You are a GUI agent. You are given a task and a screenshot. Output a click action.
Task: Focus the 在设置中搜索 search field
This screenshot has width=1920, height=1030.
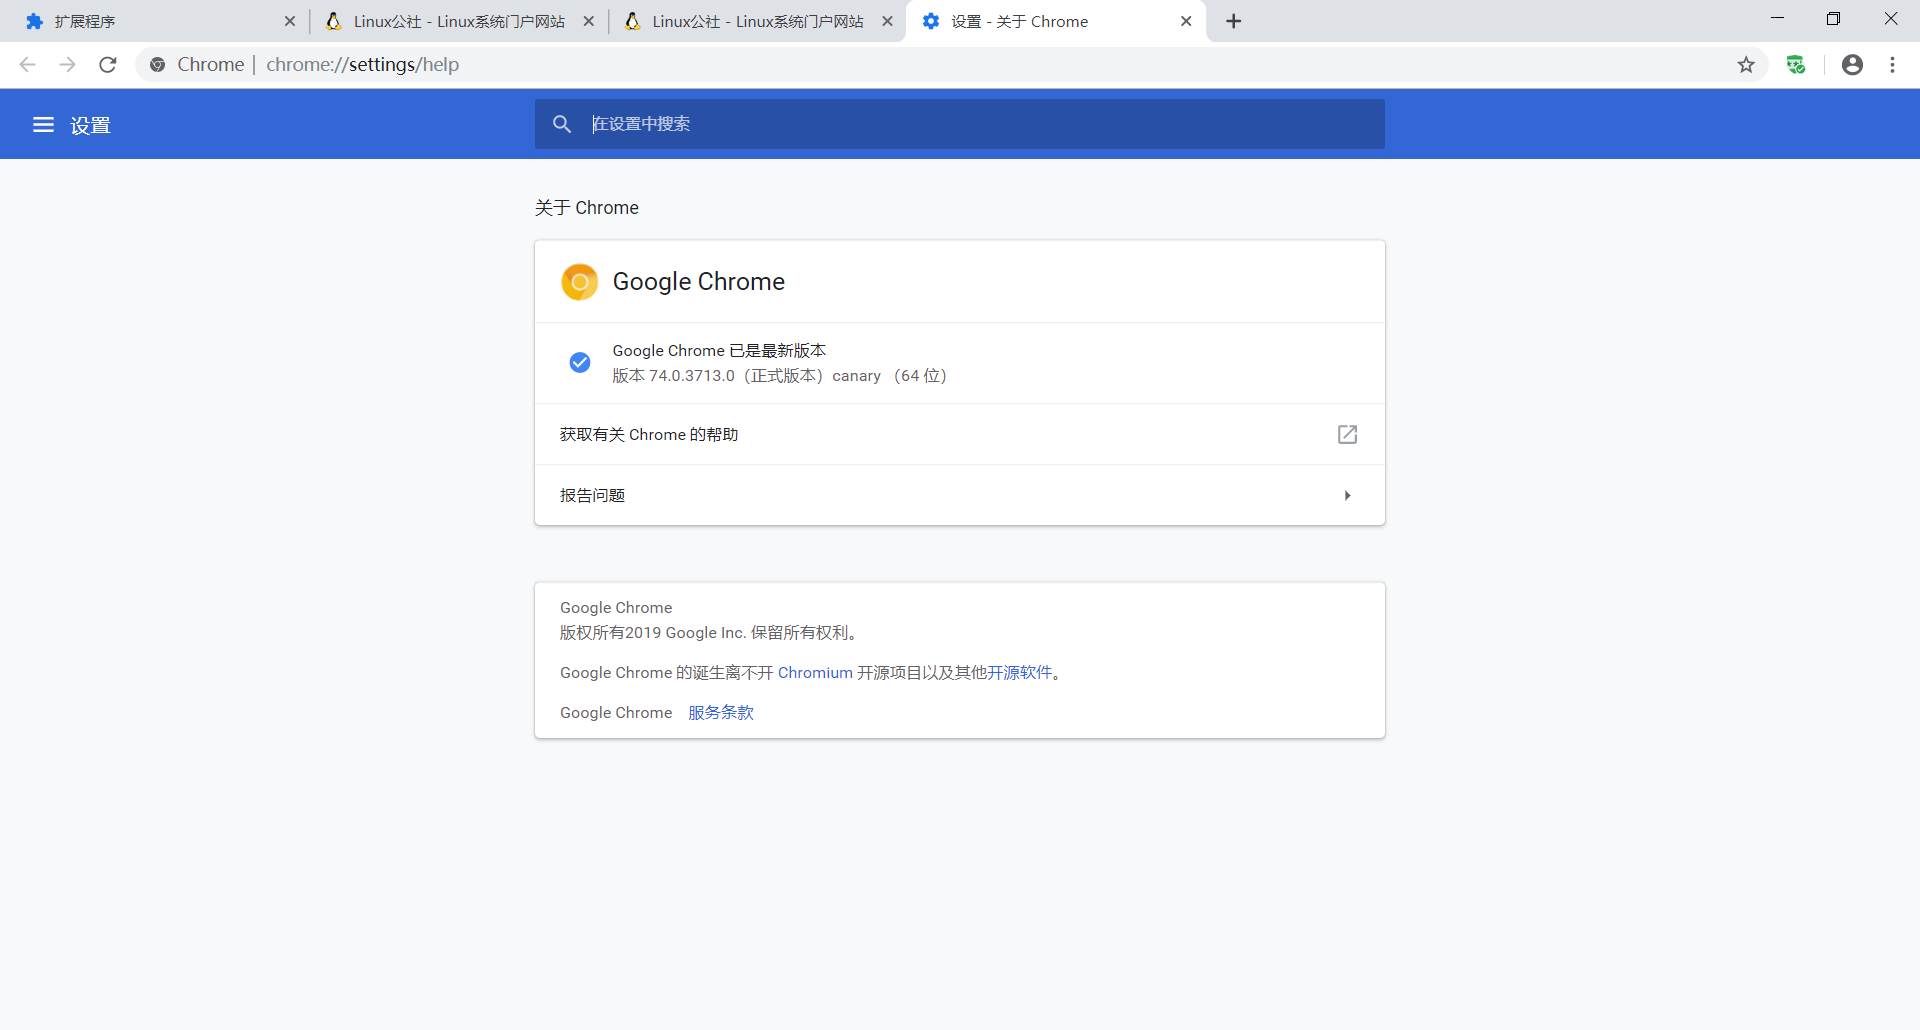[959, 124]
